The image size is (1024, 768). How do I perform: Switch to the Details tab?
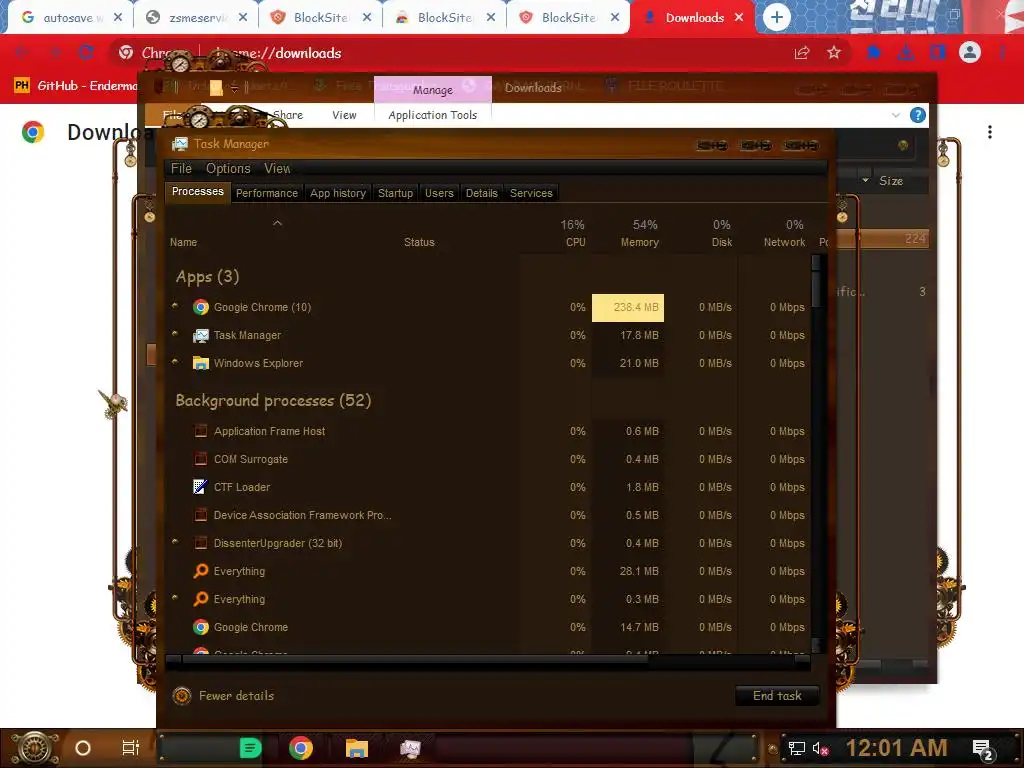[481, 193]
